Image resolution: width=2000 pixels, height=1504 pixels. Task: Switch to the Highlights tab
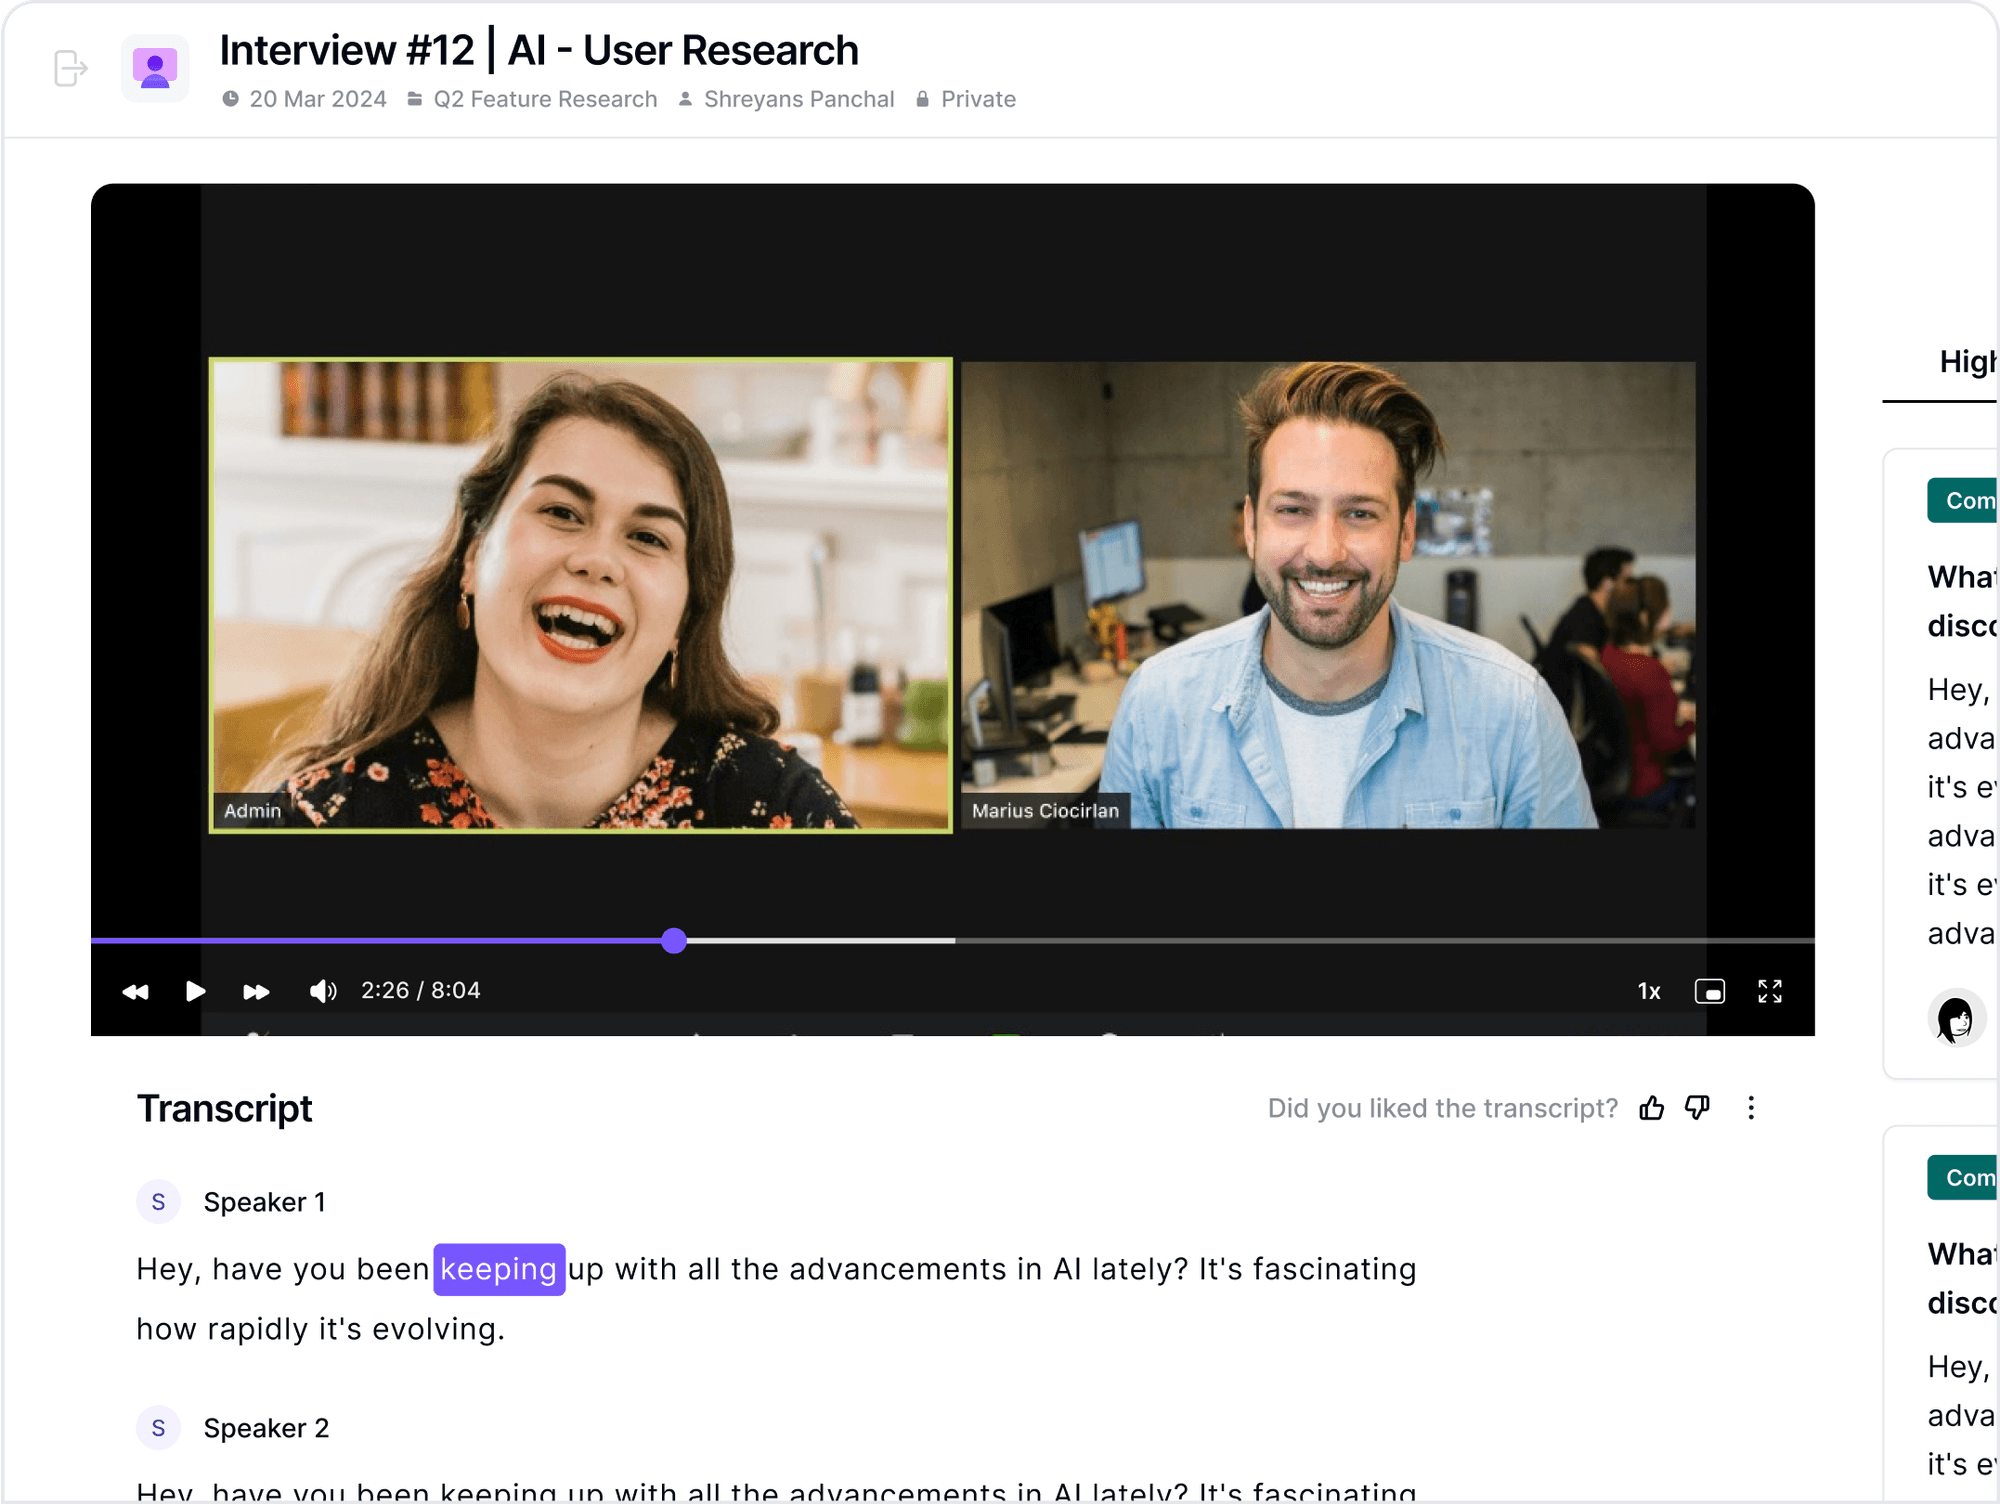(x=1965, y=362)
